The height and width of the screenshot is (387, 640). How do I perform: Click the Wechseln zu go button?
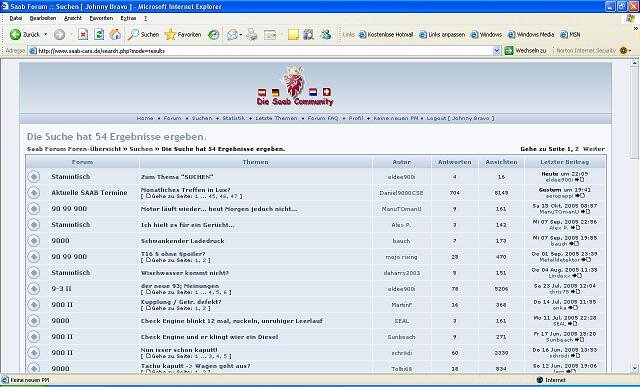(525, 51)
